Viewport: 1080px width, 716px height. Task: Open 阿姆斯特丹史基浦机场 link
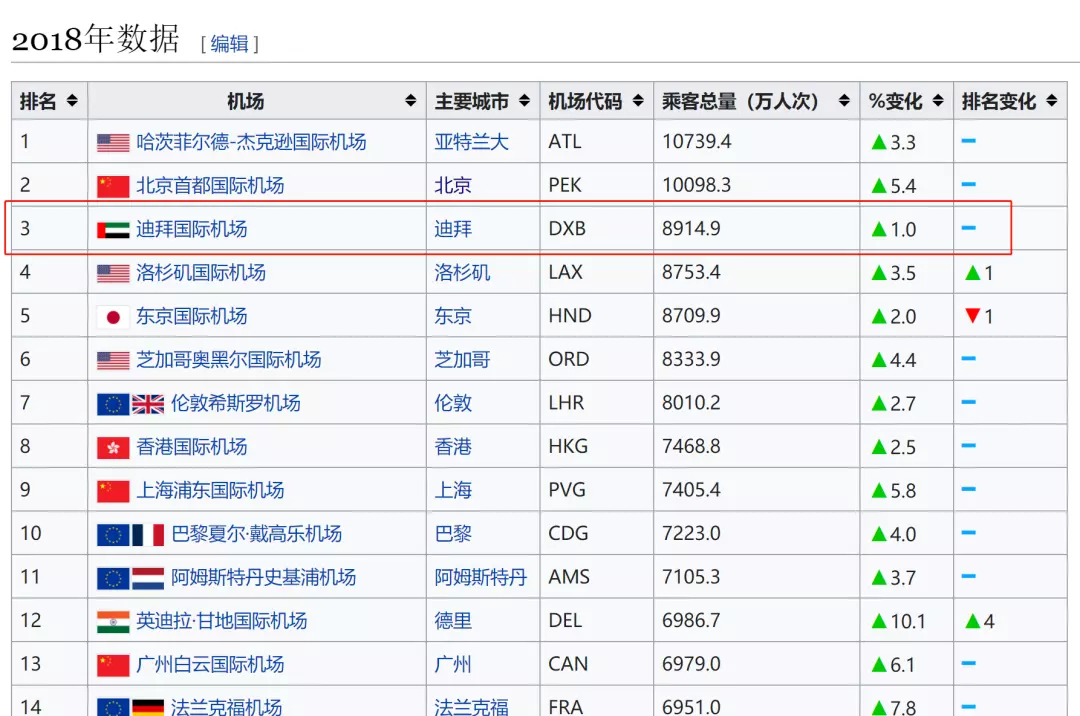click(264, 577)
